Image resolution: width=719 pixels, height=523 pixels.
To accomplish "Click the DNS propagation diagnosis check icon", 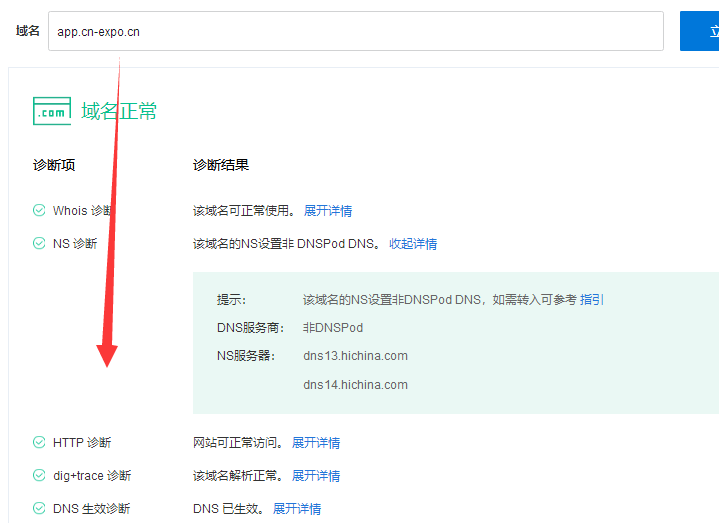I will click(39, 508).
